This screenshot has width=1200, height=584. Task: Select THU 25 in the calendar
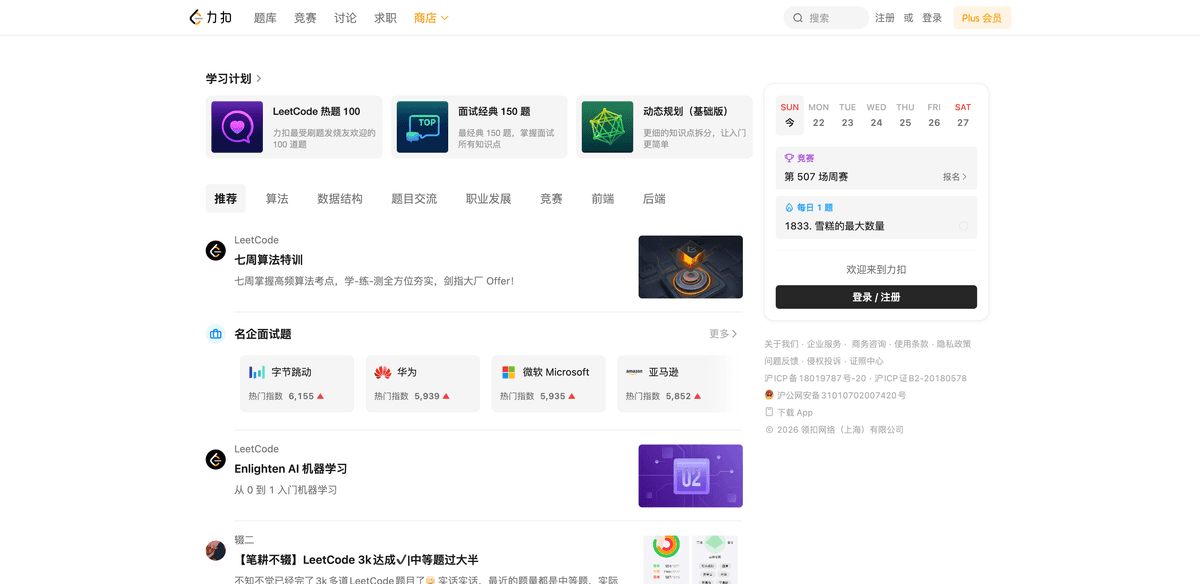tap(905, 115)
